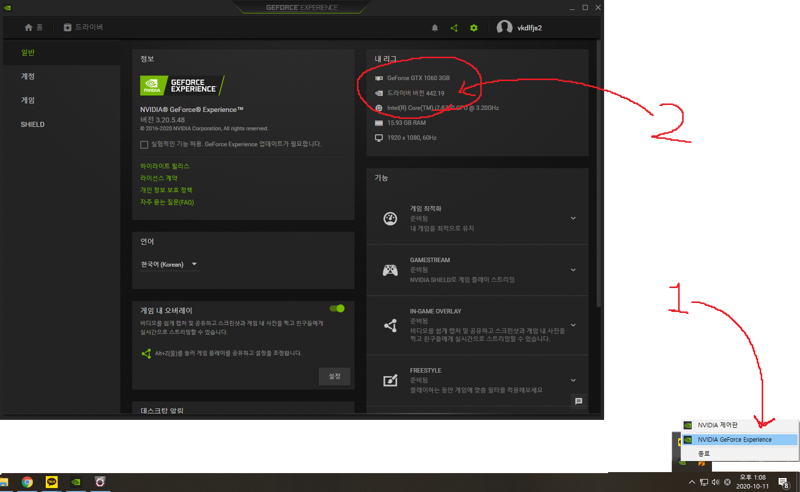Select 일반 in the sidebar
Screen dimensions: 800x492
click(x=62, y=53)
